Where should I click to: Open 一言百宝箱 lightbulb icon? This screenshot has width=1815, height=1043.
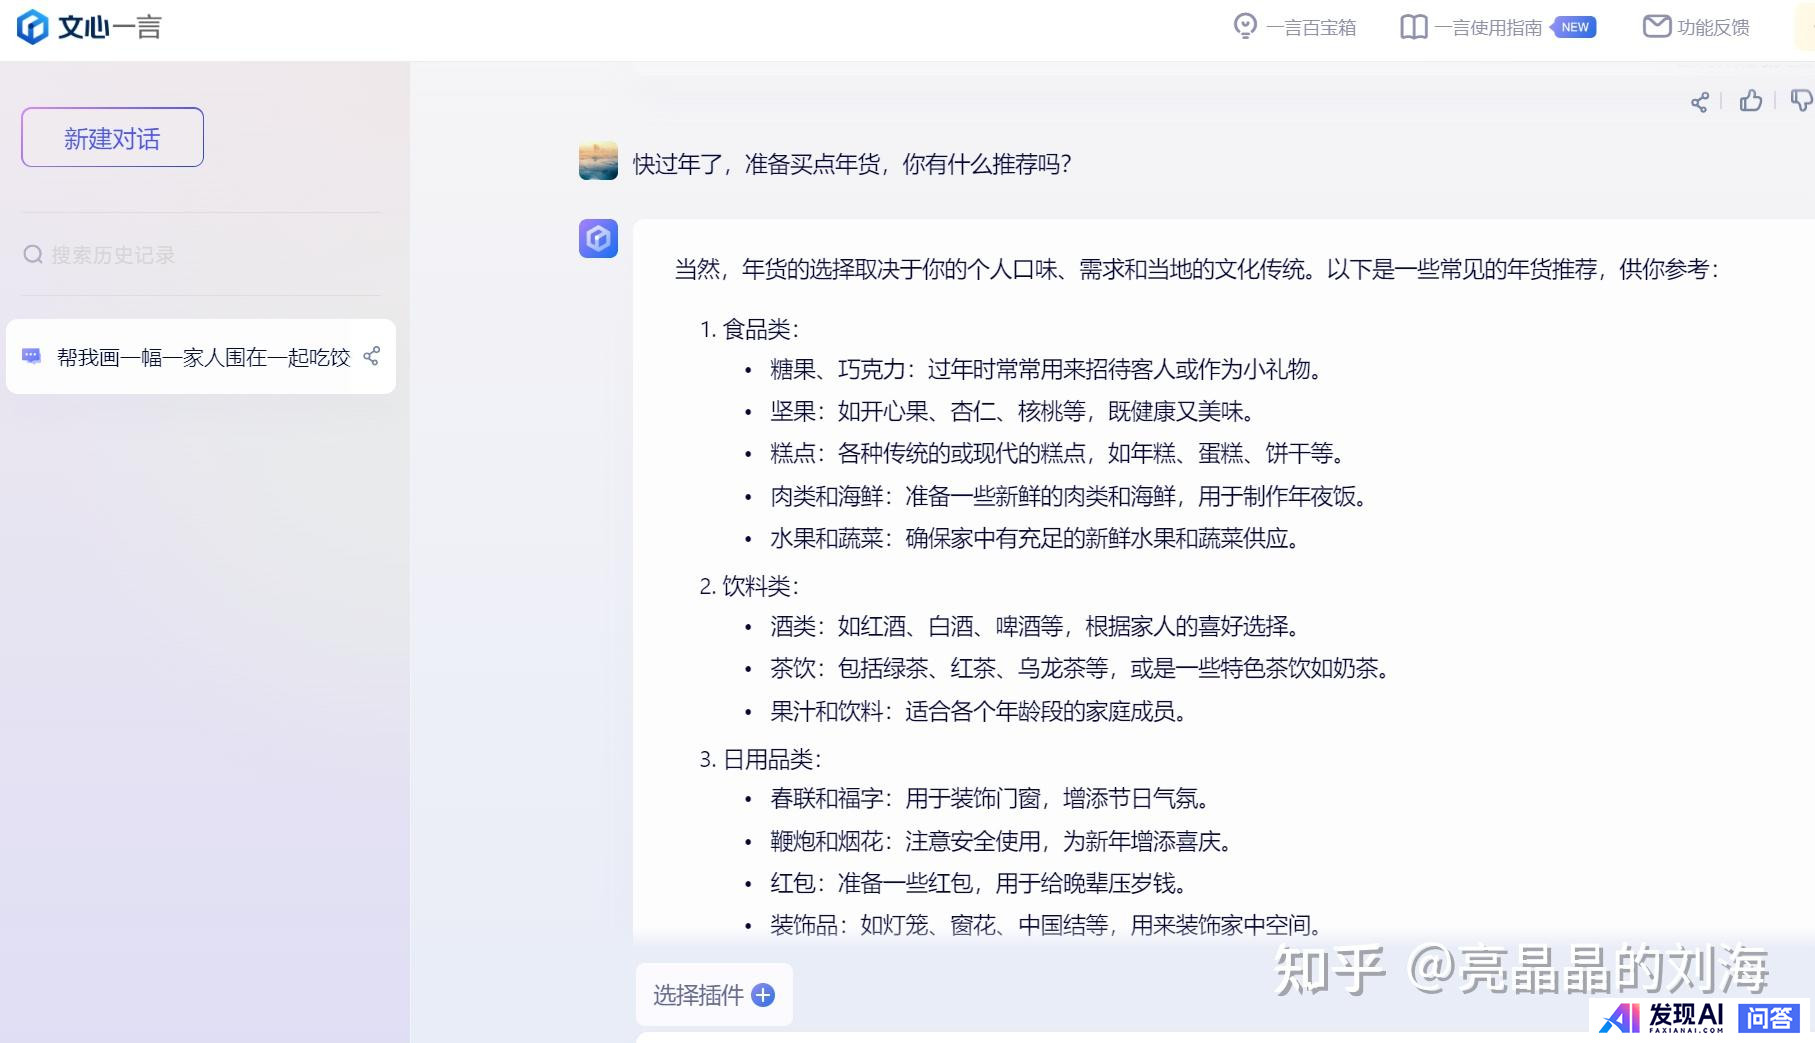pos(1245,27)
